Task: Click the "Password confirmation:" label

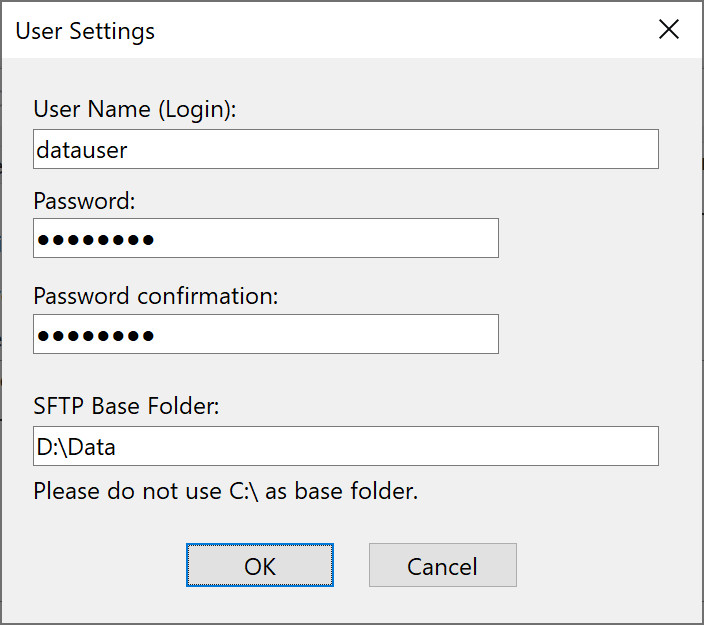Action: pos(155,296)
